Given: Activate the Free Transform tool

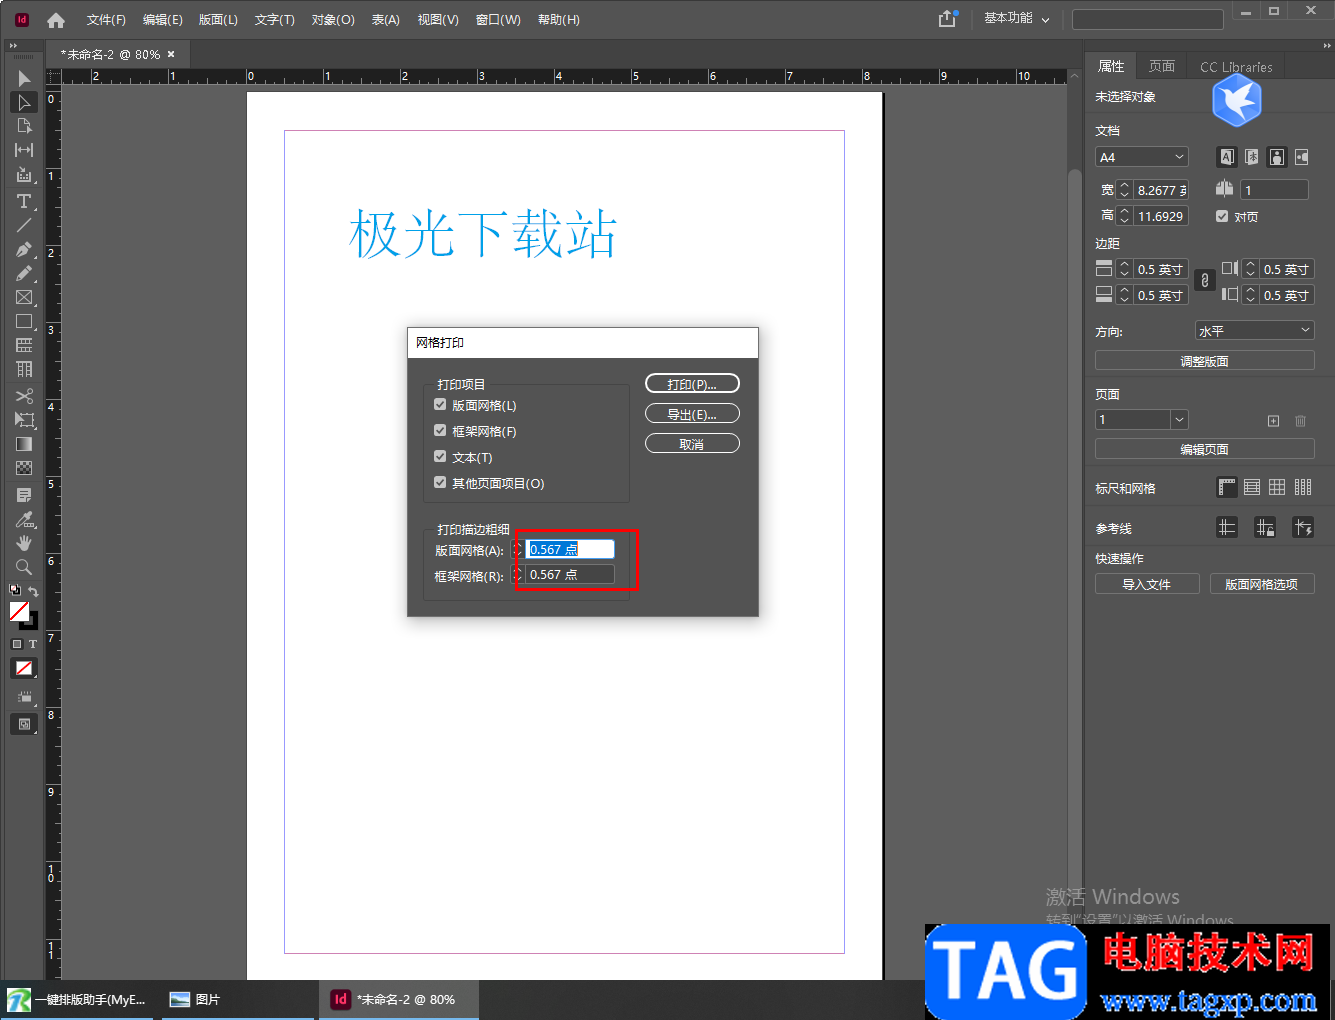Looking at the screenshot, I should click(24, 420).
